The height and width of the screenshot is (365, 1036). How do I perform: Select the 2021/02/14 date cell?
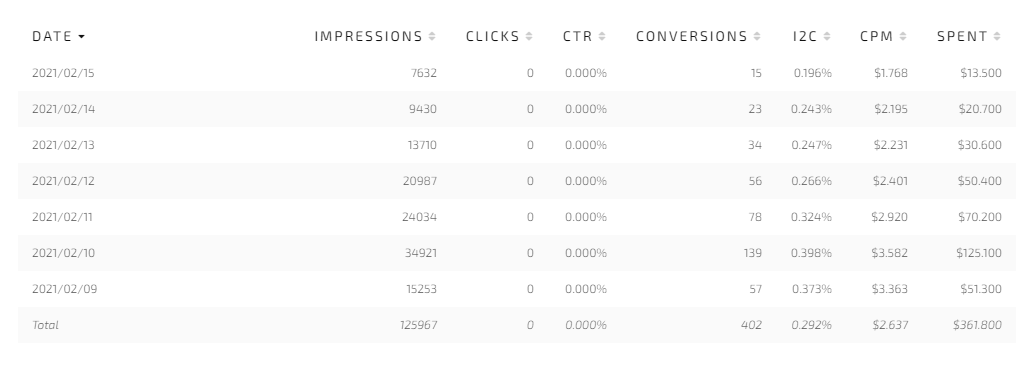point(63,109)
